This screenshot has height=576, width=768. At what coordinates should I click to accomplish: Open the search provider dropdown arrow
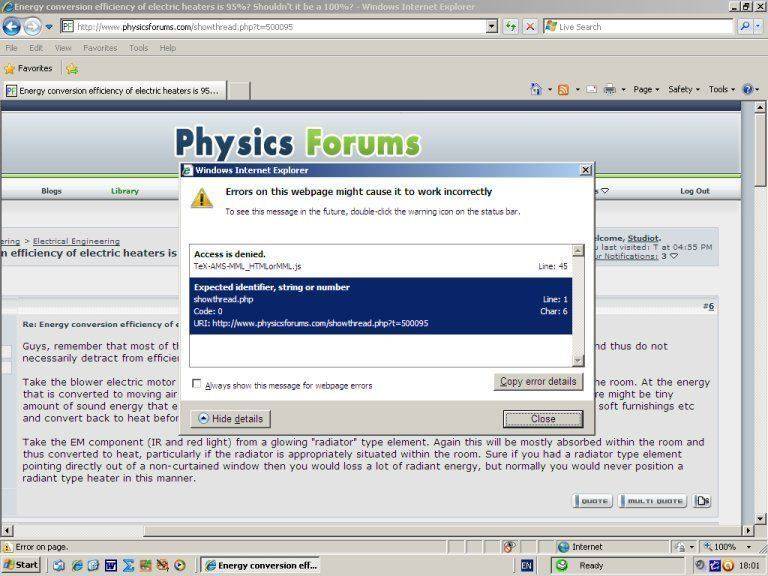[758, 26]
